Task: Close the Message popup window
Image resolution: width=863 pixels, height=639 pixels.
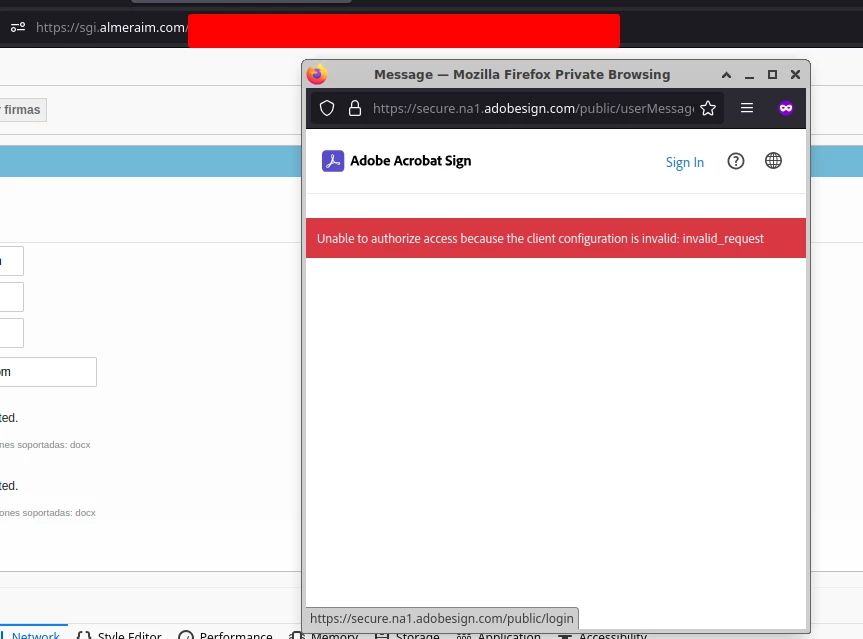Action: click(x=795, y=74)
